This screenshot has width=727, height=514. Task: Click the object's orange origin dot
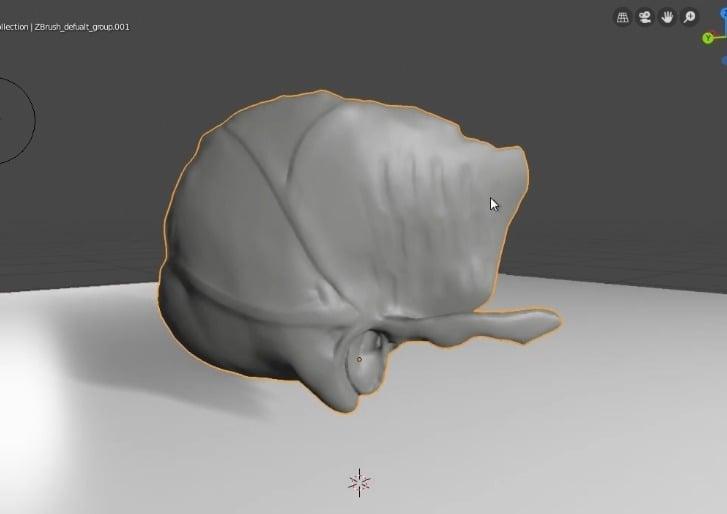click(359, 359)
